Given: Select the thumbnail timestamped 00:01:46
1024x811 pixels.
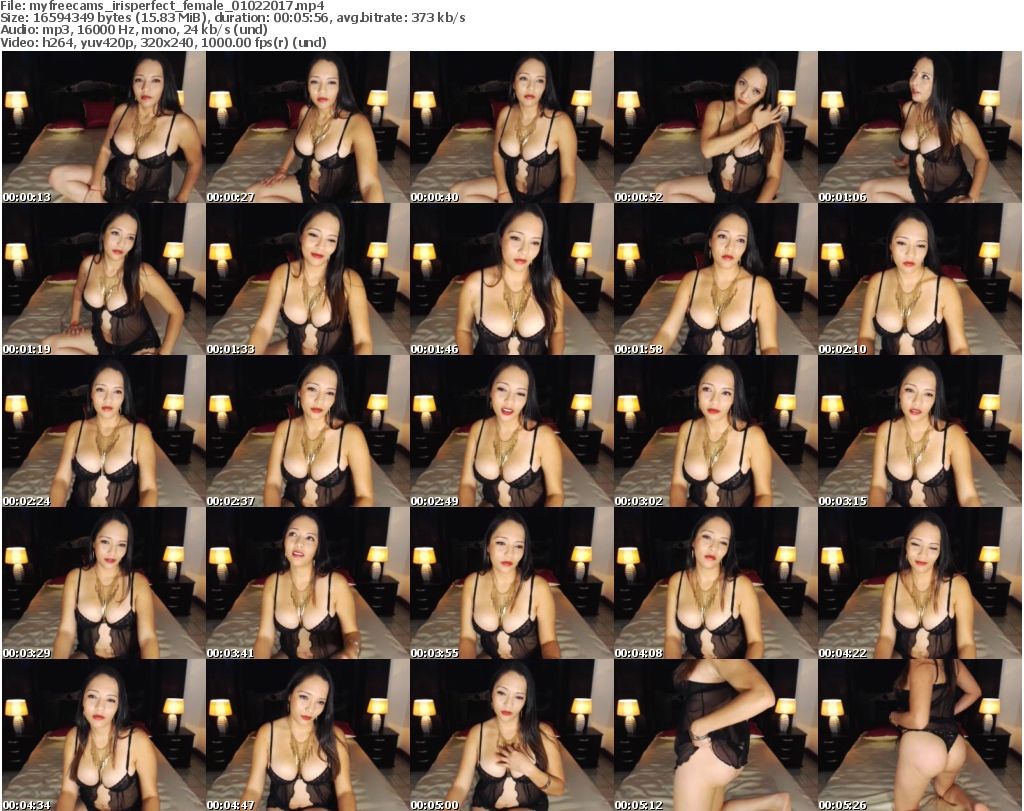Looking at the screenshot, I should (511, 279).
